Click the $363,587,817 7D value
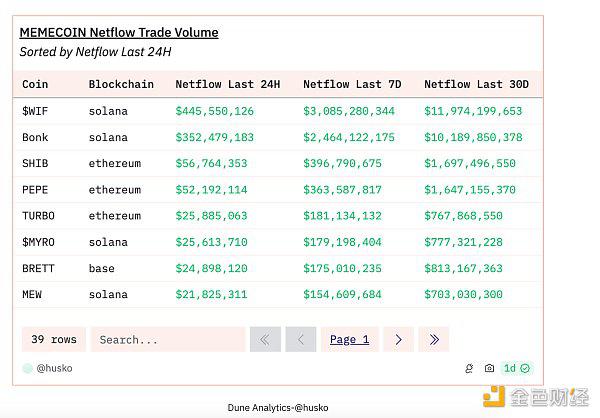 click(342, 189)
